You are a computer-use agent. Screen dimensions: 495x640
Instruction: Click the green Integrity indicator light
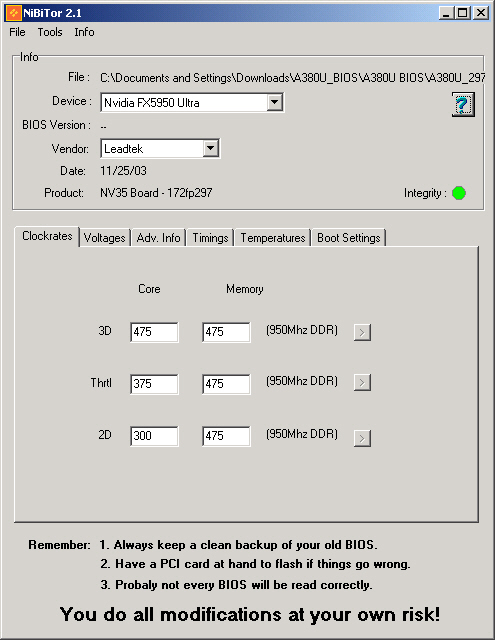pos(459,193)
